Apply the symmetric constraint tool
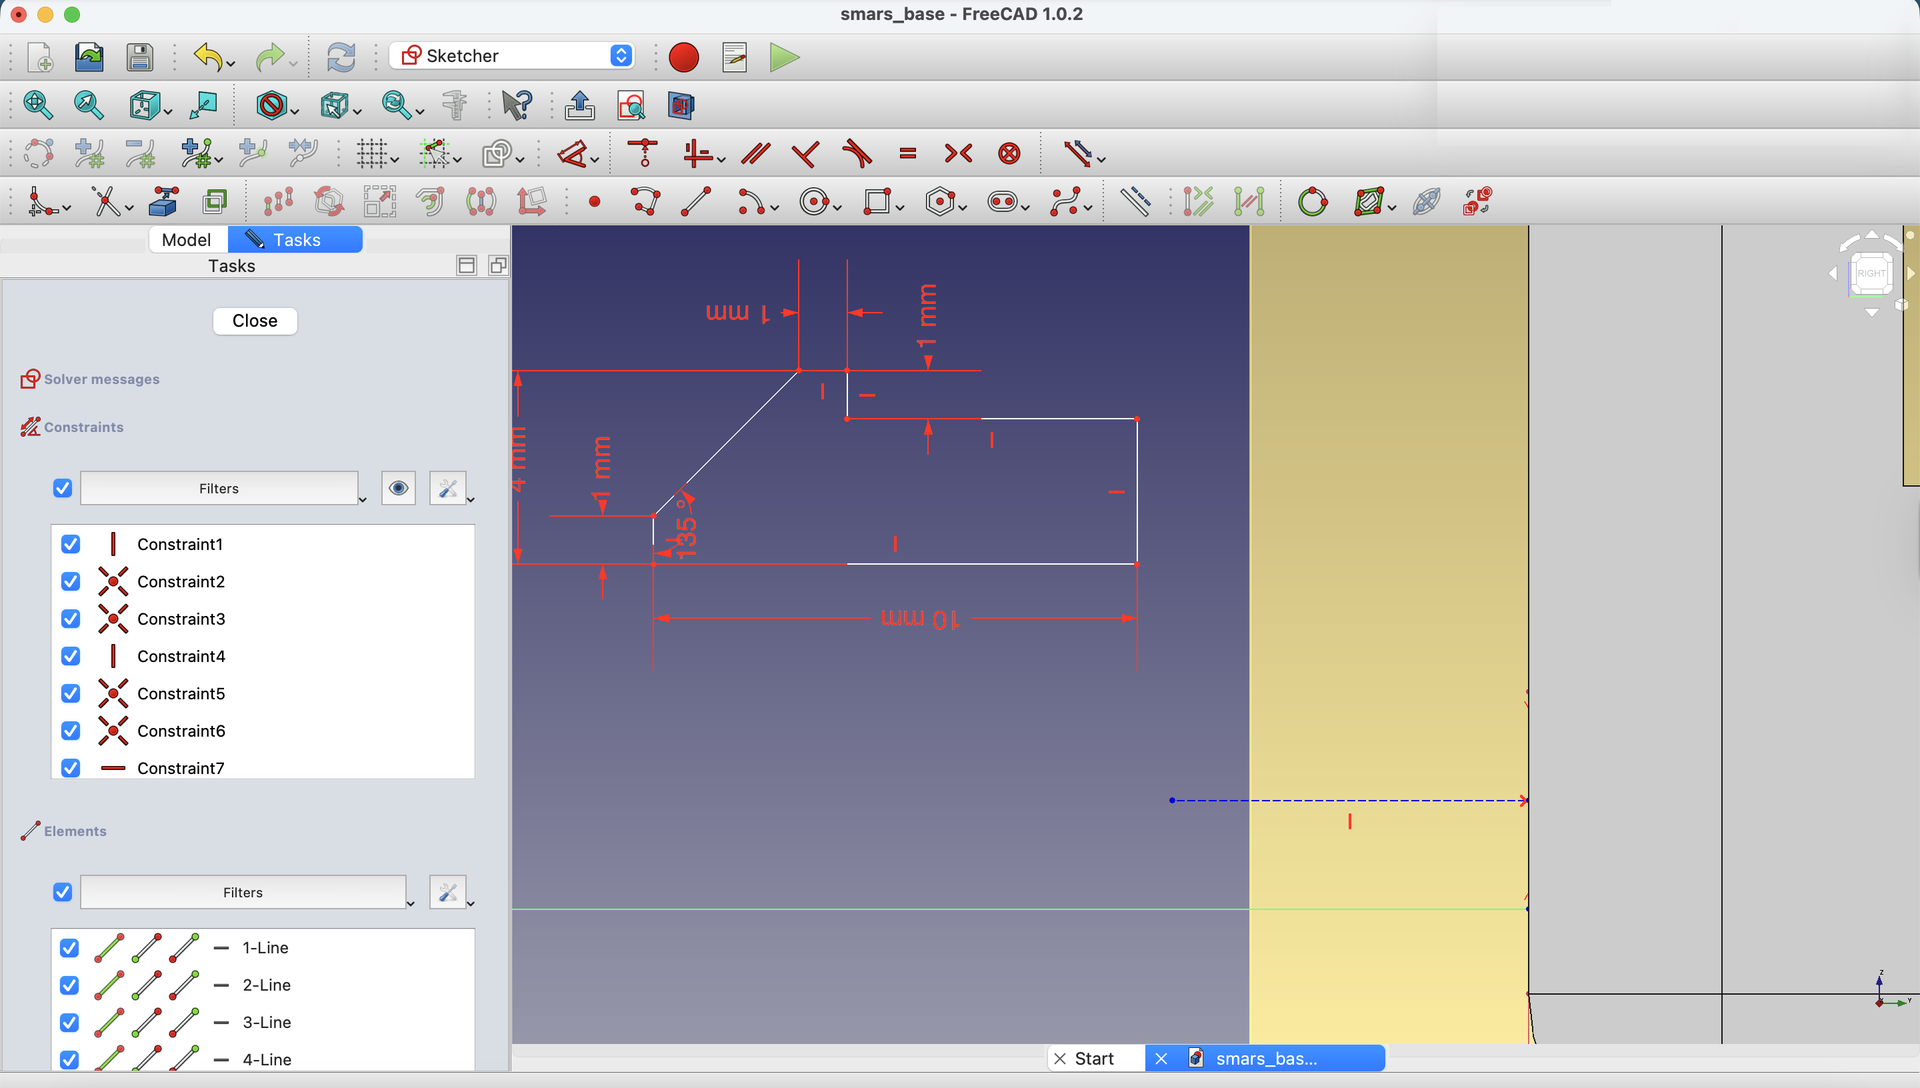The image size is (1920, 1088). click(958, 153)
